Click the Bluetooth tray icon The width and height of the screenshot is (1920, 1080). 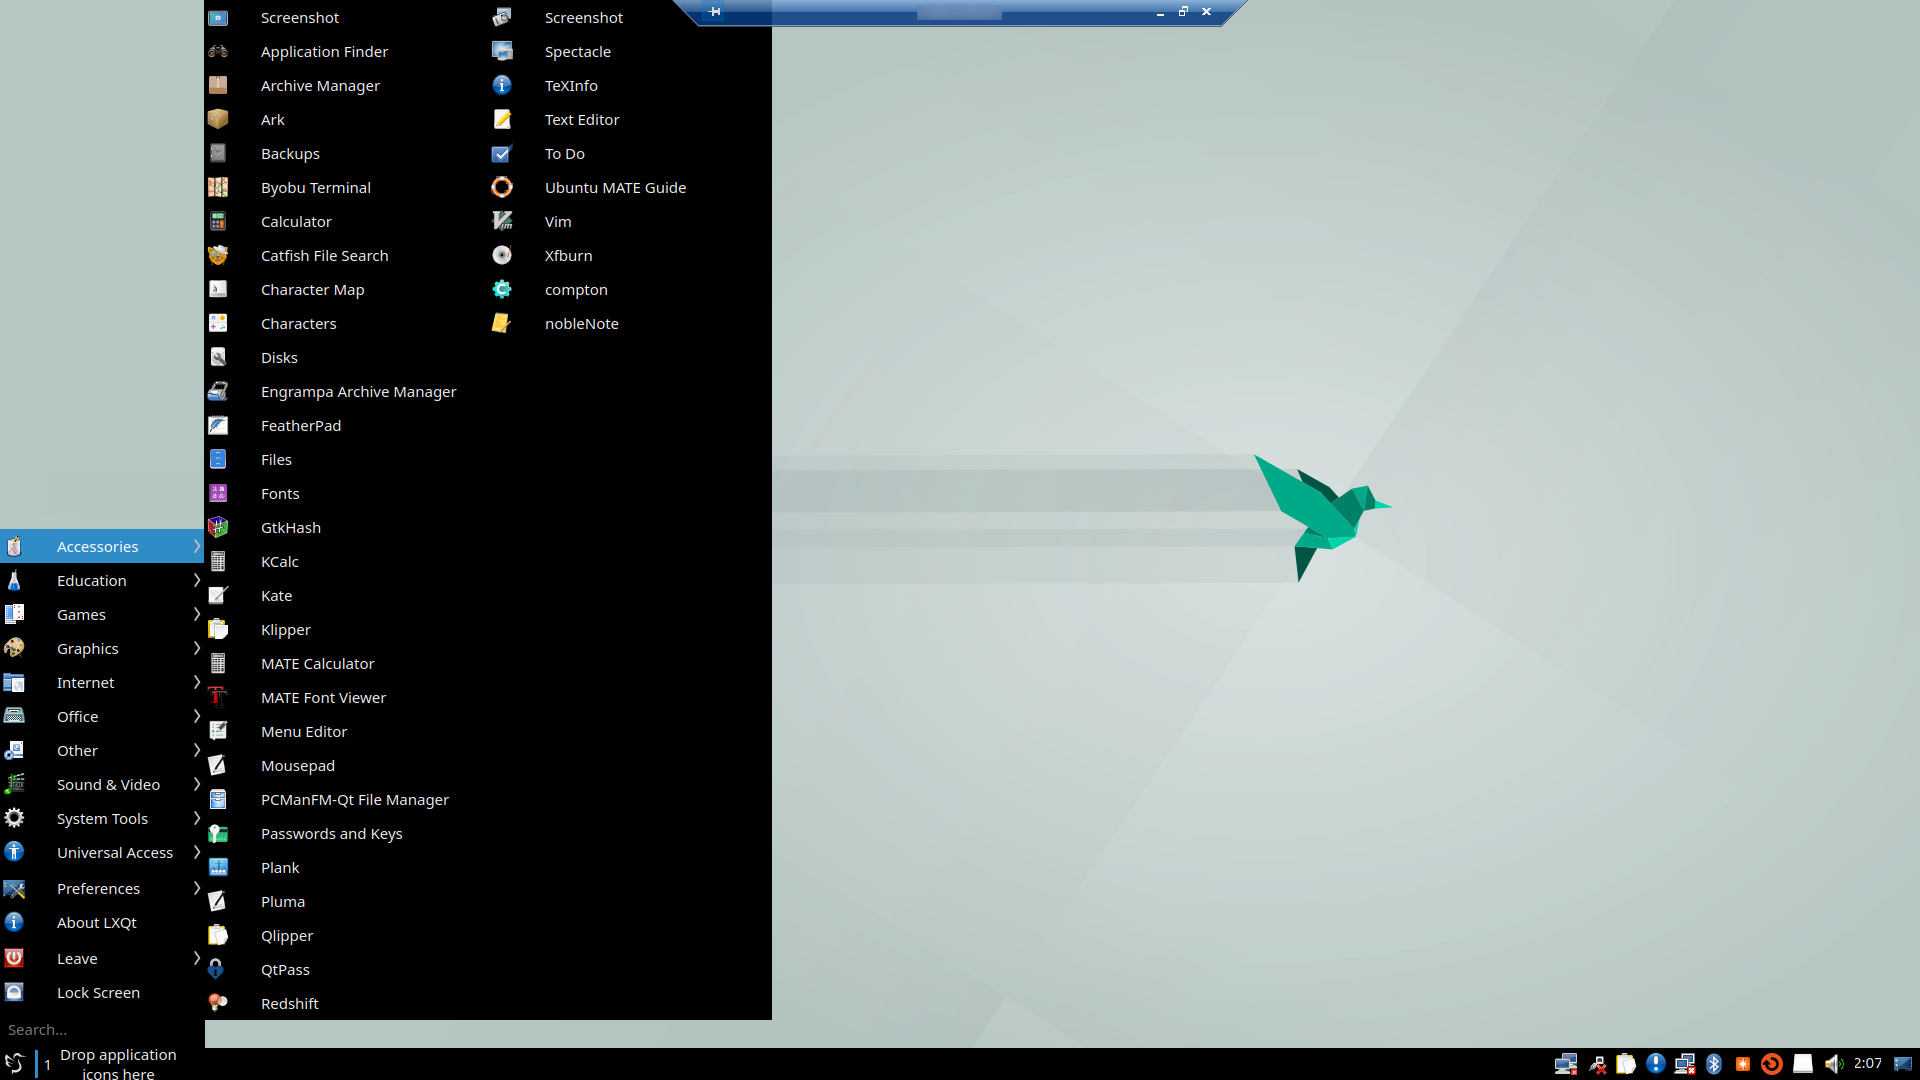click(x=1714, y=1064)
